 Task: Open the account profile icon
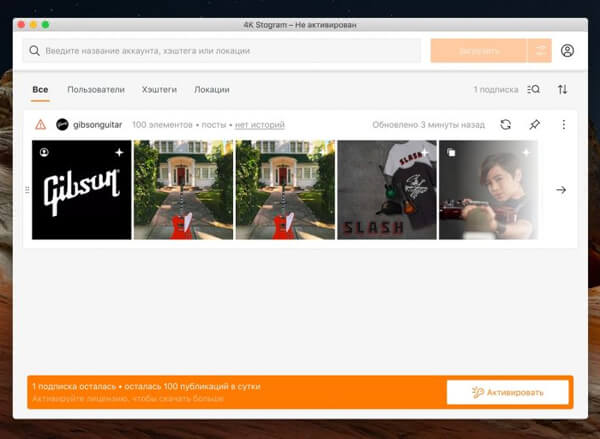(x=567, y=51)
